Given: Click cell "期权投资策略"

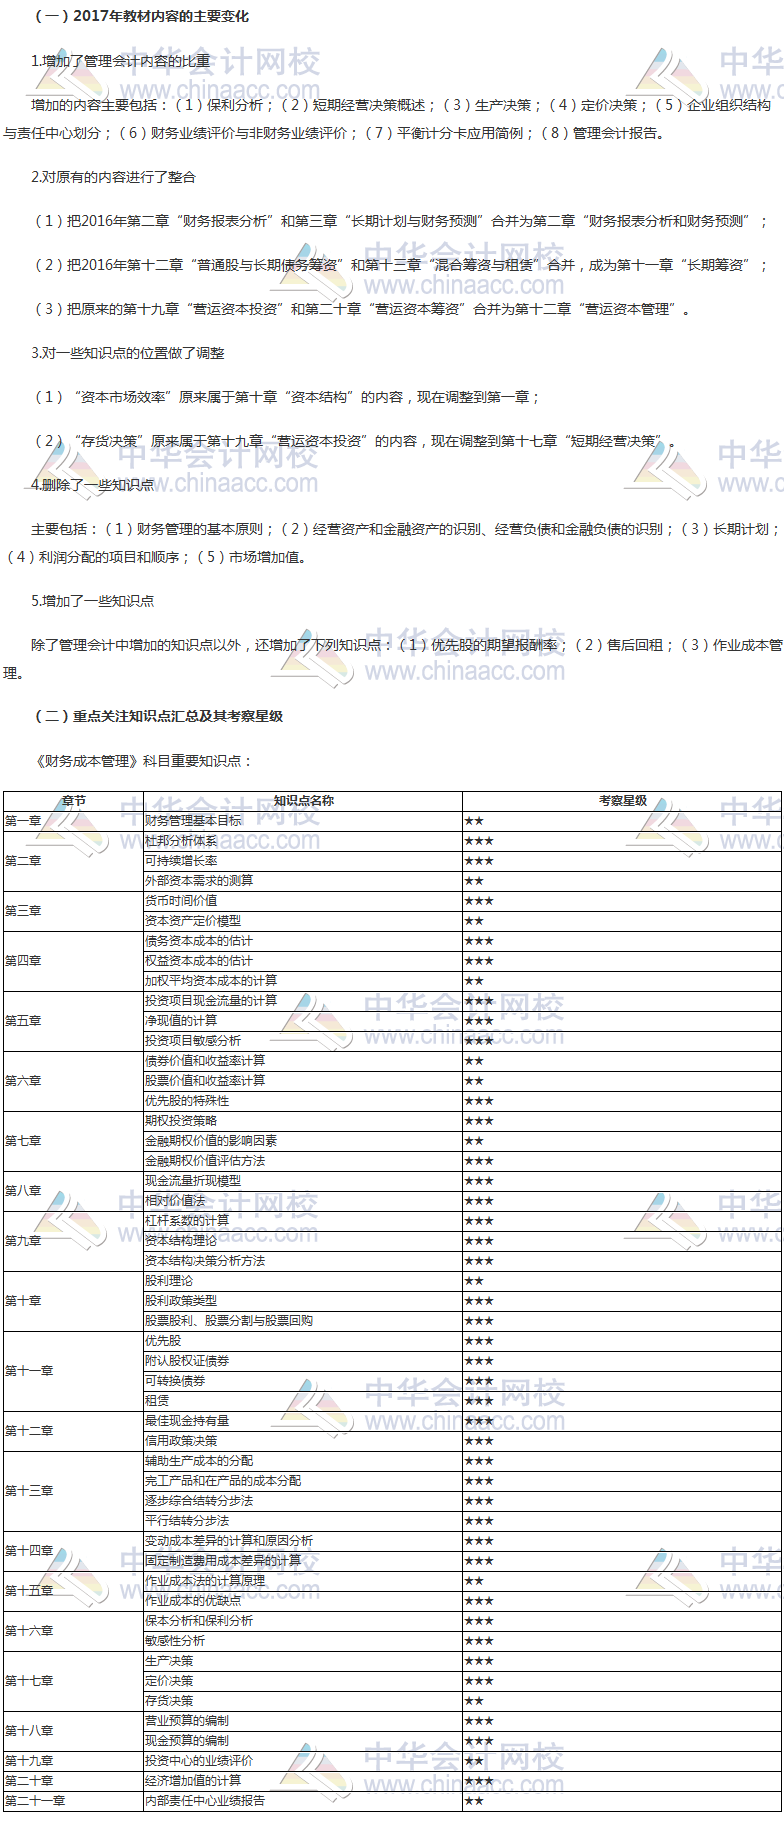Looking at the screenshot, I should point(303,1121).
